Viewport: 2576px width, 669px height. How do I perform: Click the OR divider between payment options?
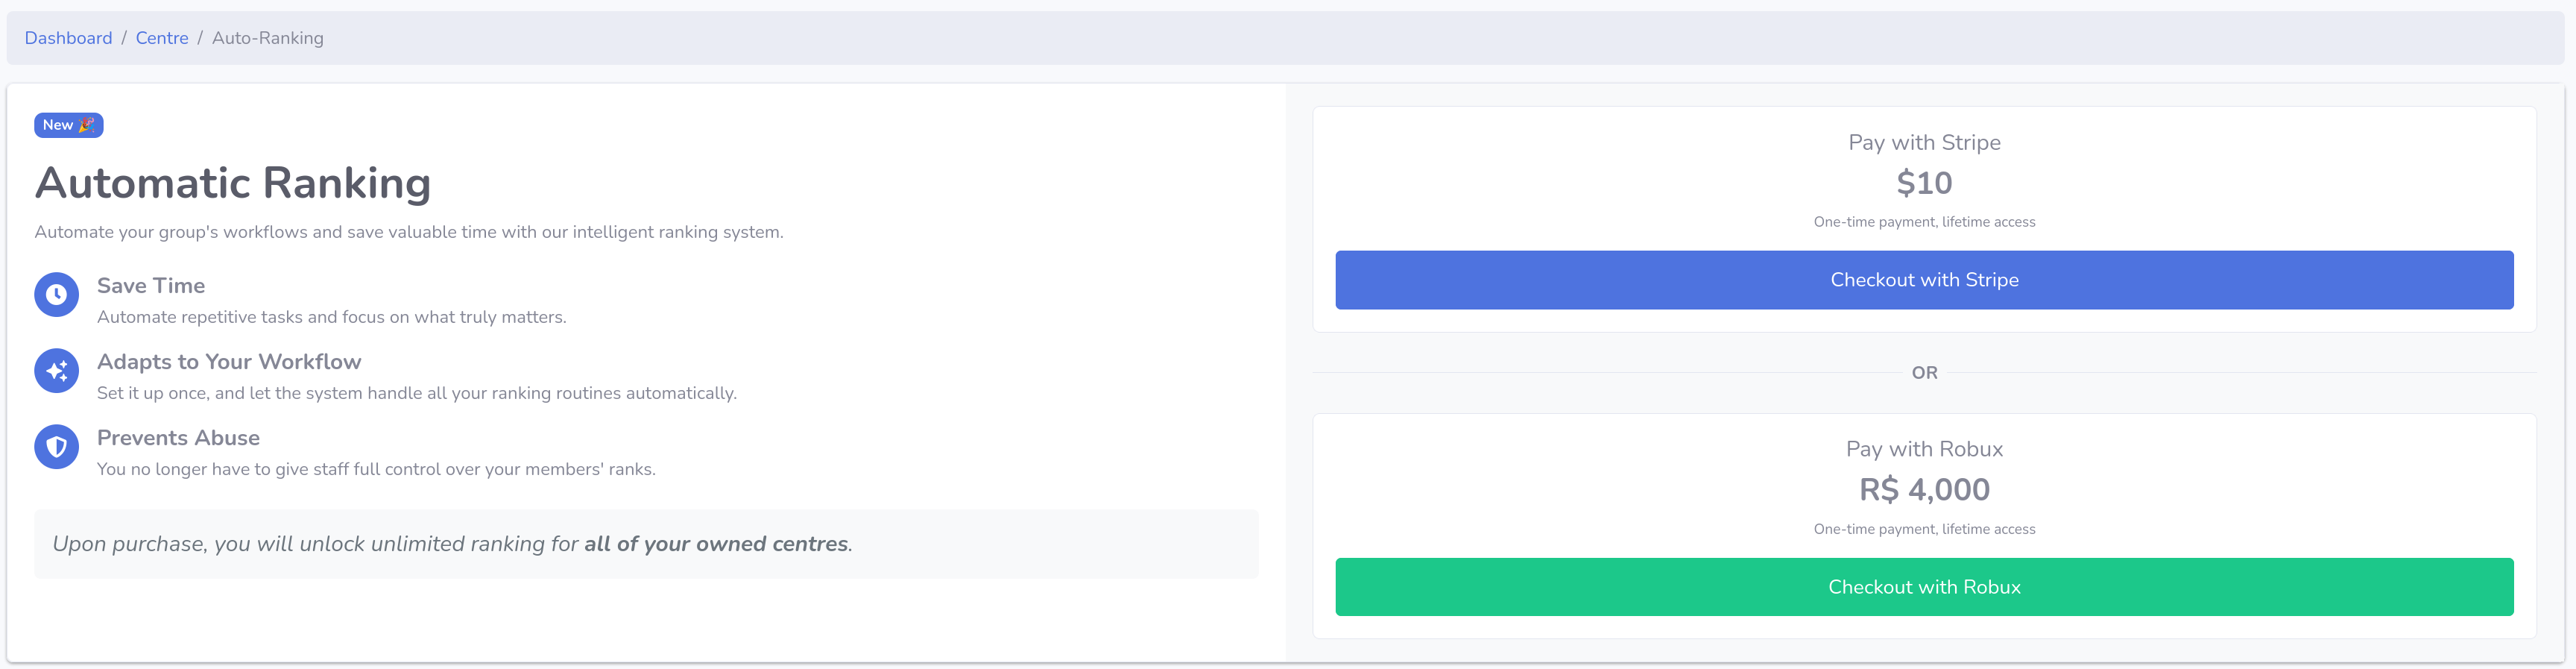tap(1923, 373)
